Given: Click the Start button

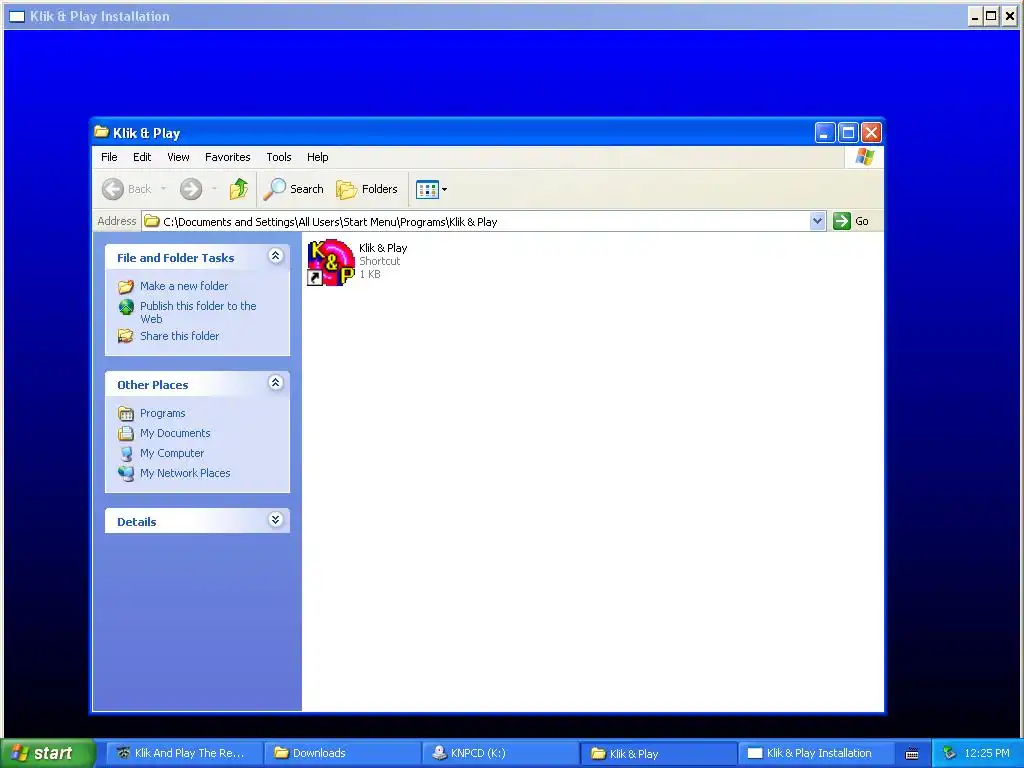Looking at the screenshot, I should 47,753.
